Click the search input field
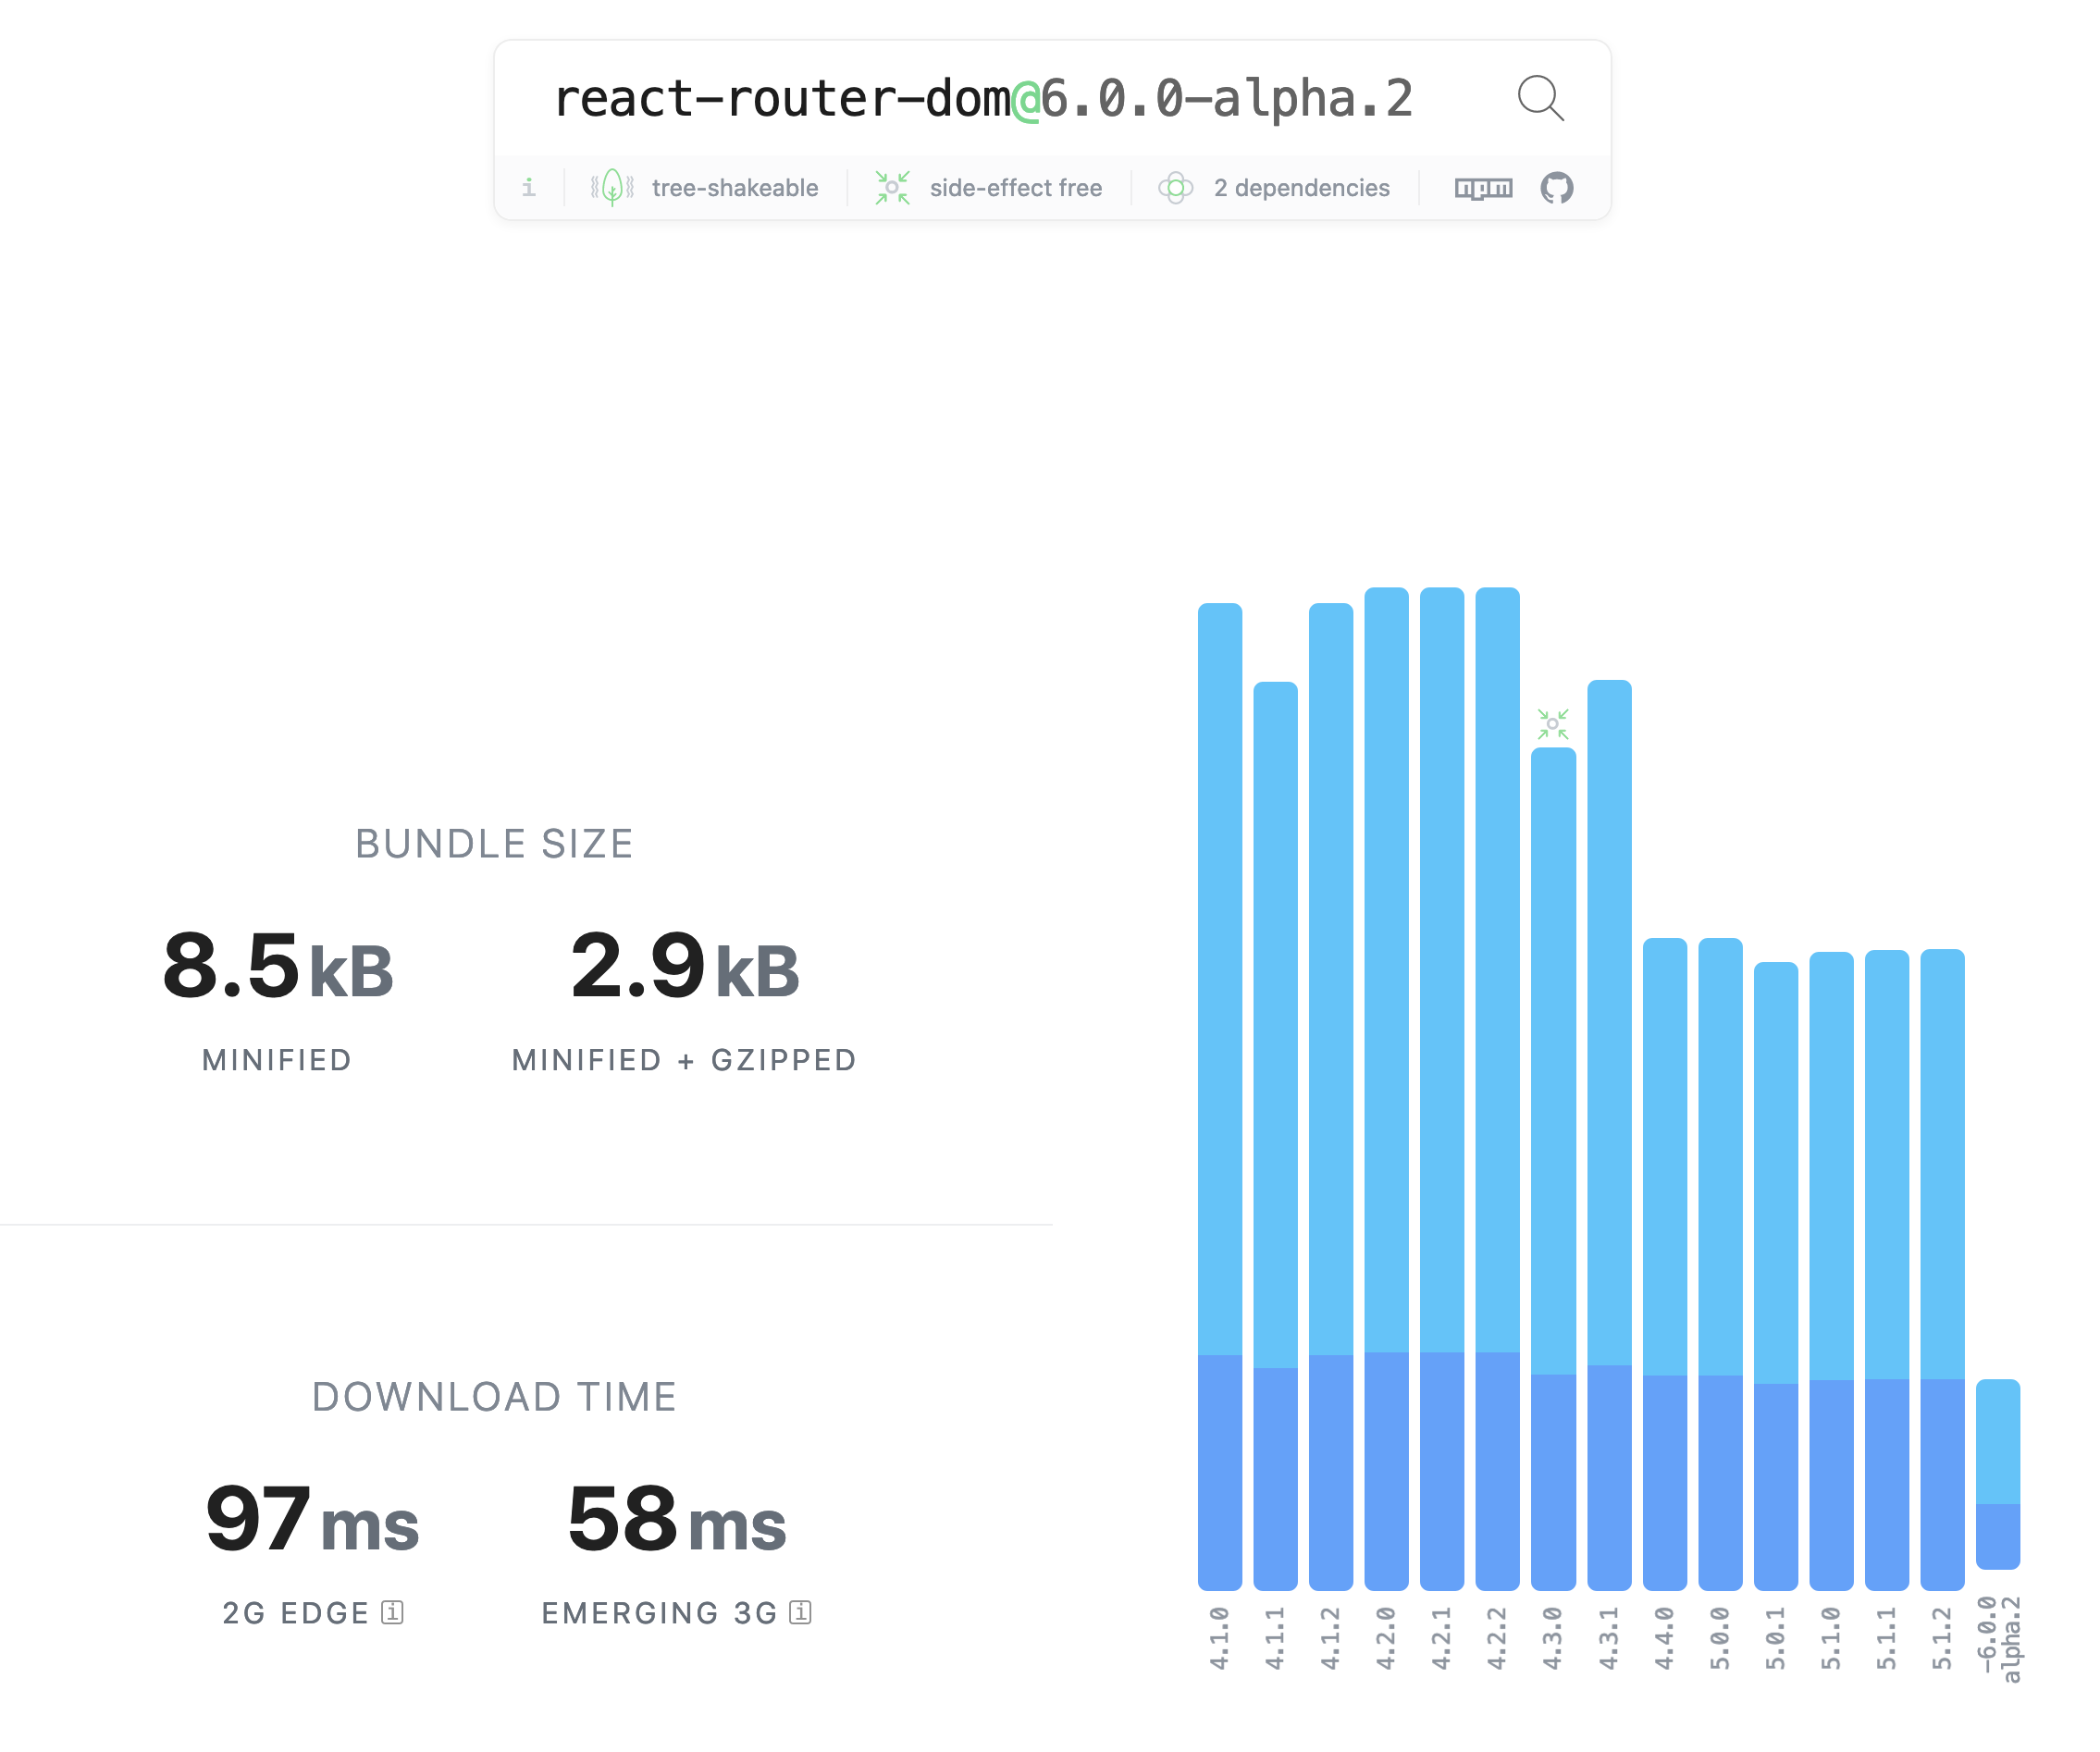The image size is (2100, 1752). [984, 97]
